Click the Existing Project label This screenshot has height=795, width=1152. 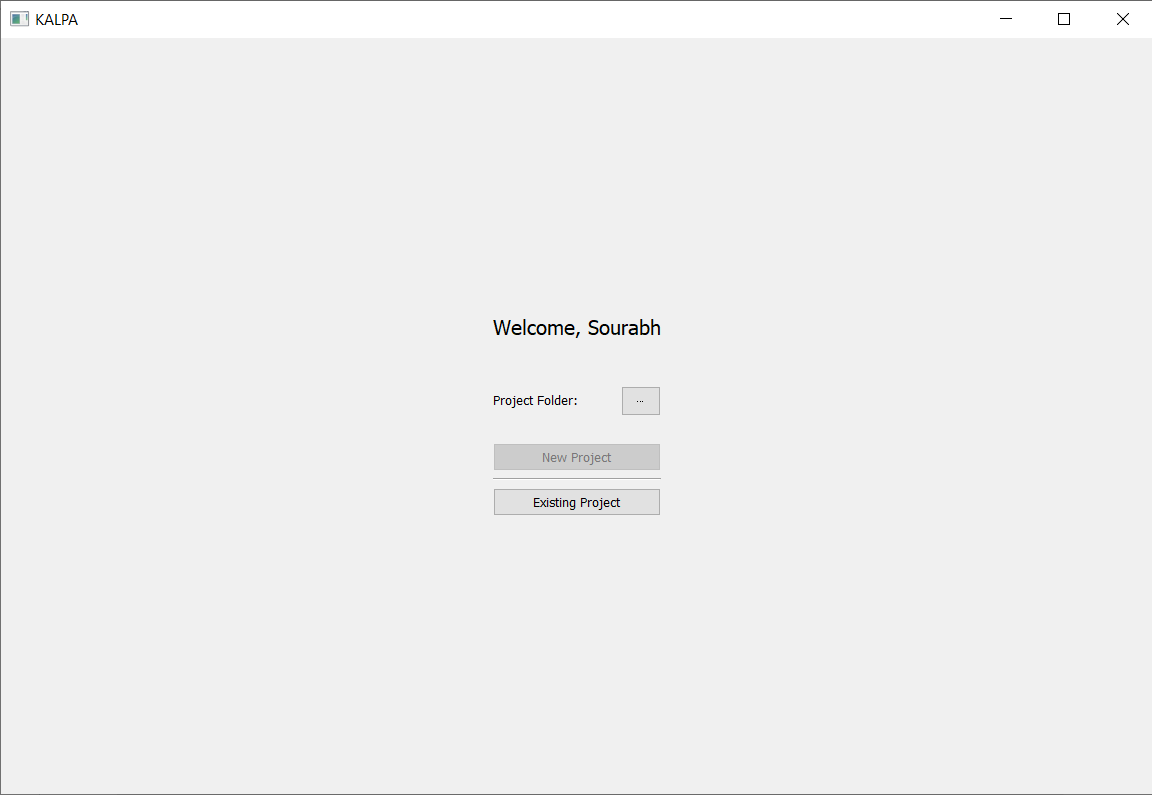pyautogui.click(x=576, y=501)
